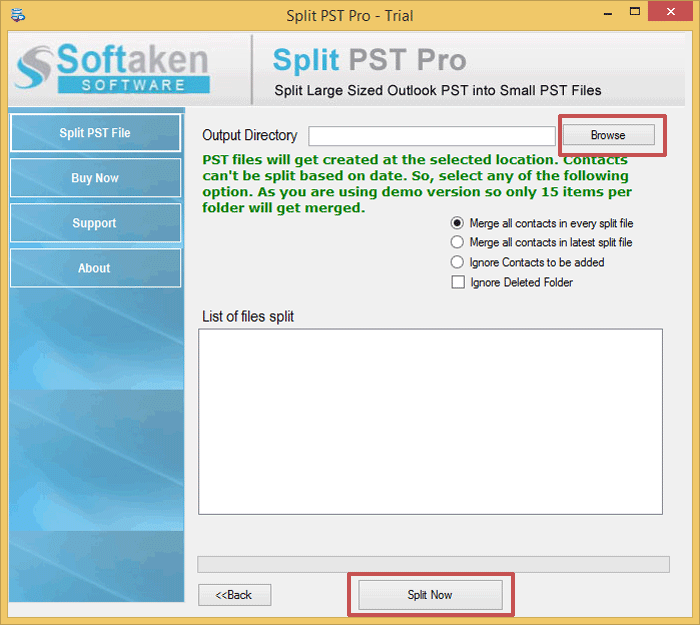Viewport: 700px width, 625px height.
Task: Focus the Output Directory text field
Action: point(432,136)
